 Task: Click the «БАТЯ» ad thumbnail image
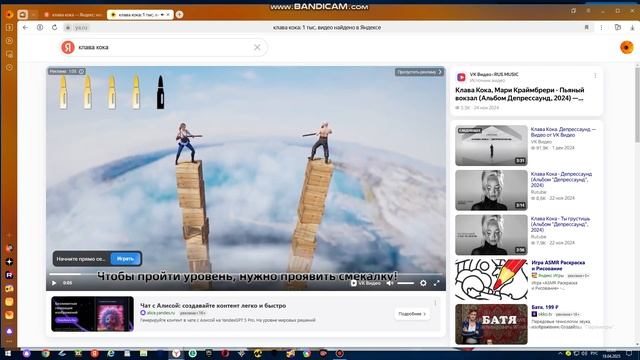pos(491,324)
